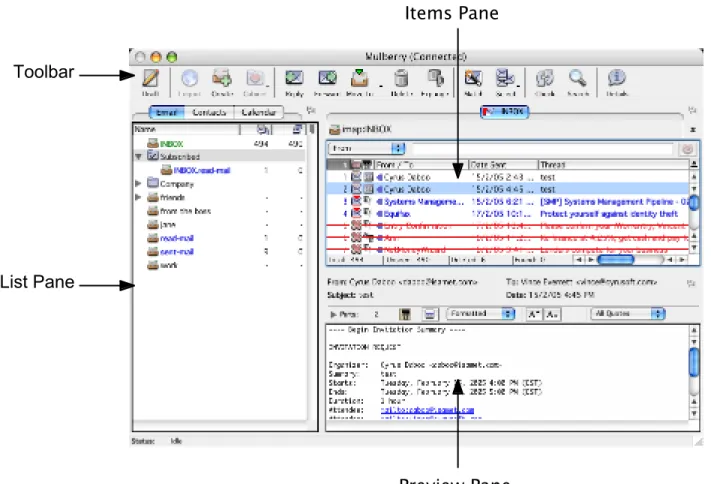Select the INBOX tab above items pane
Viewport: 711px width, 484px height.
[504, 111]
